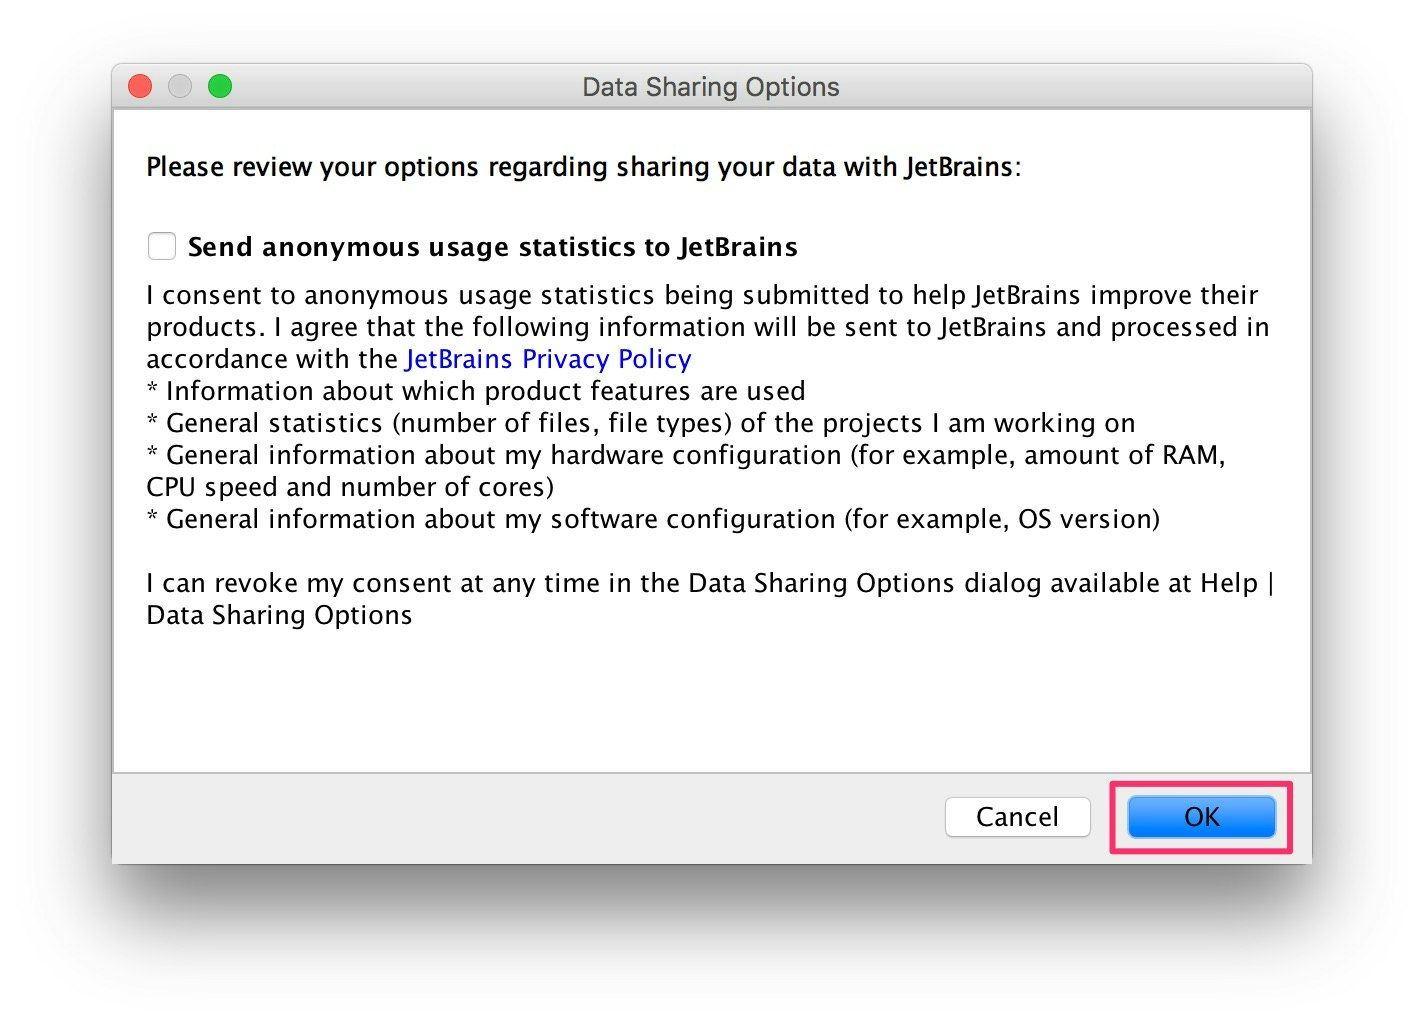Click the 'I can revoke my consent' paragraph

[x=710, y=599]
